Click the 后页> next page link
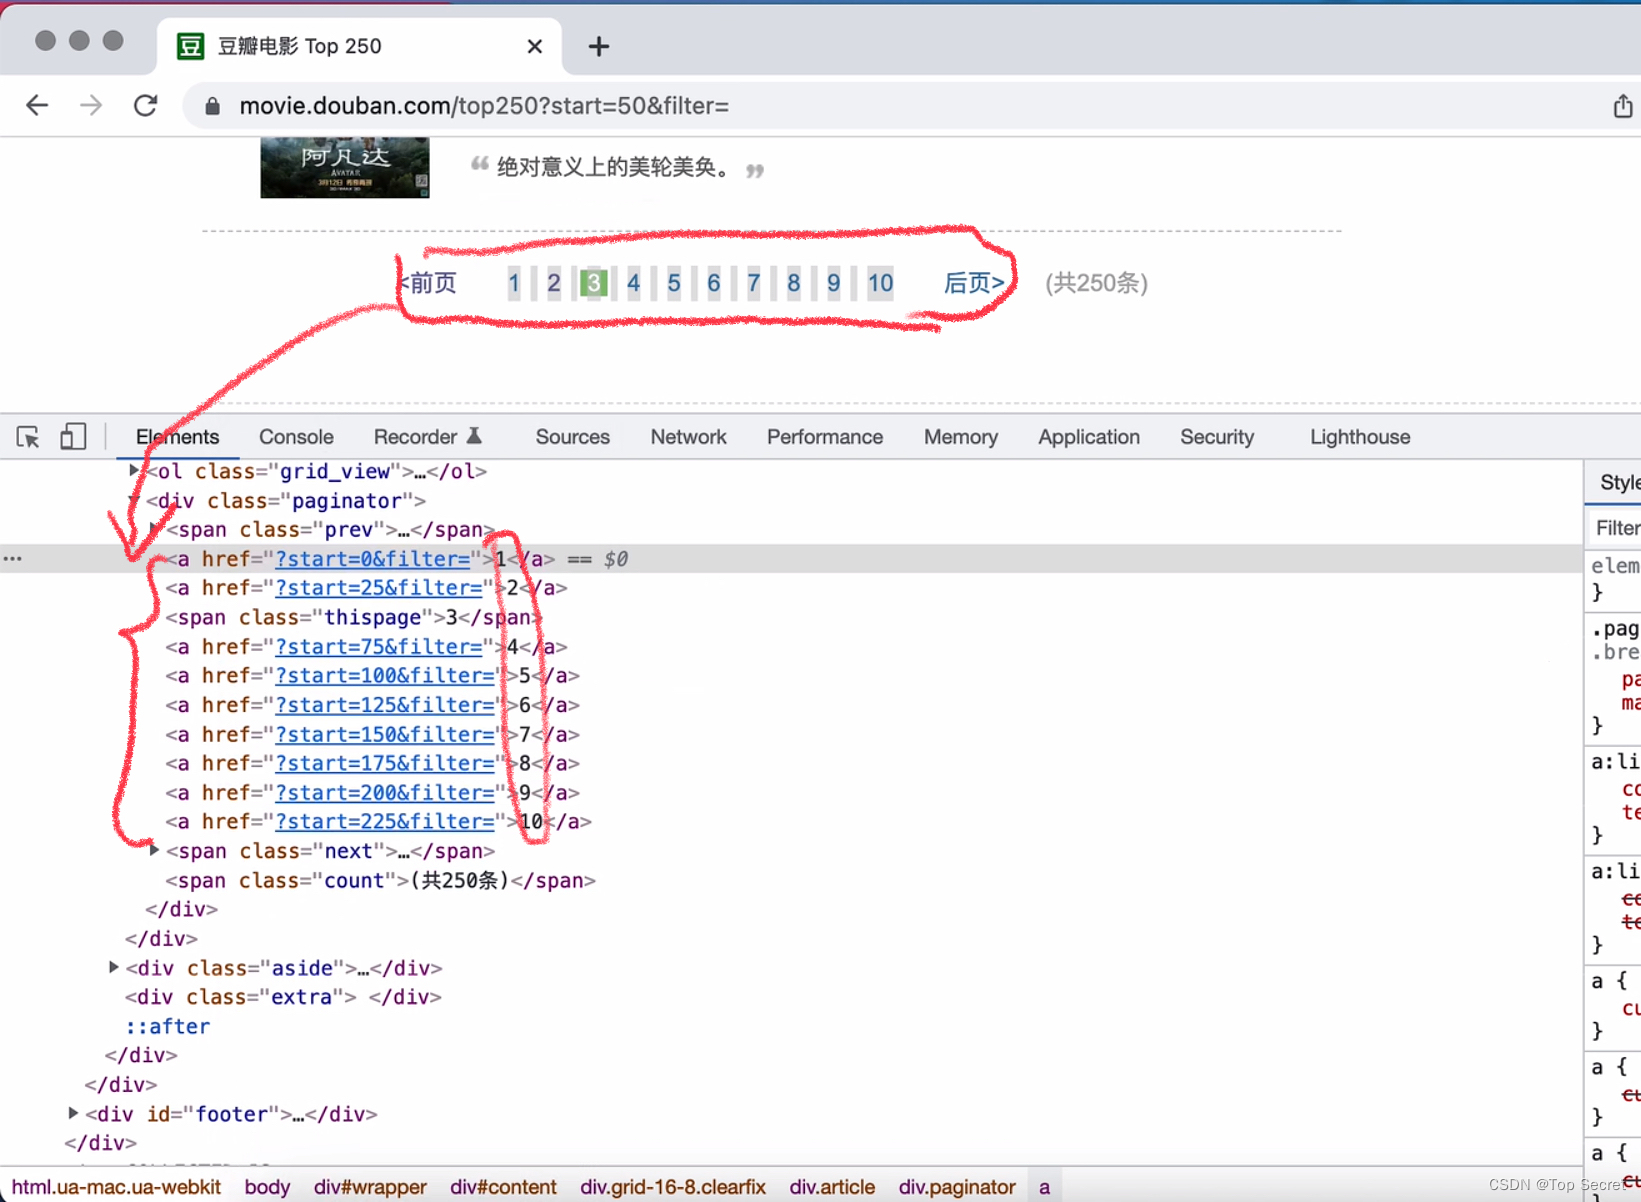Screen dimensions: 1641x1202 974,283
